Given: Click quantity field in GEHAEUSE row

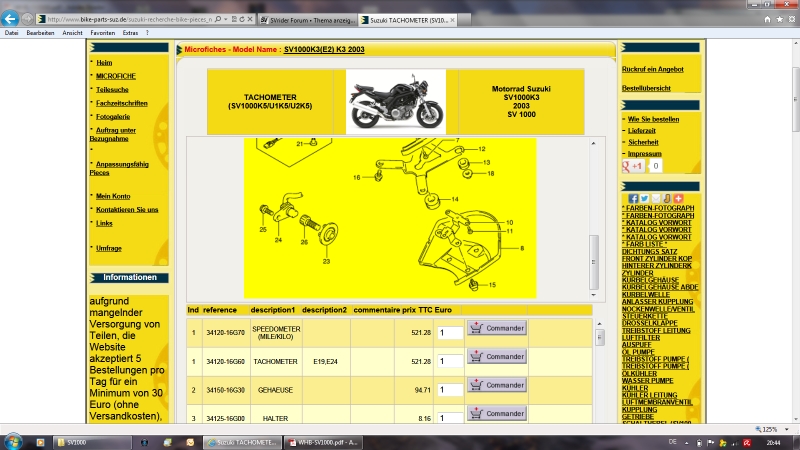Looking at the screenshot, I should click(449, 390).
